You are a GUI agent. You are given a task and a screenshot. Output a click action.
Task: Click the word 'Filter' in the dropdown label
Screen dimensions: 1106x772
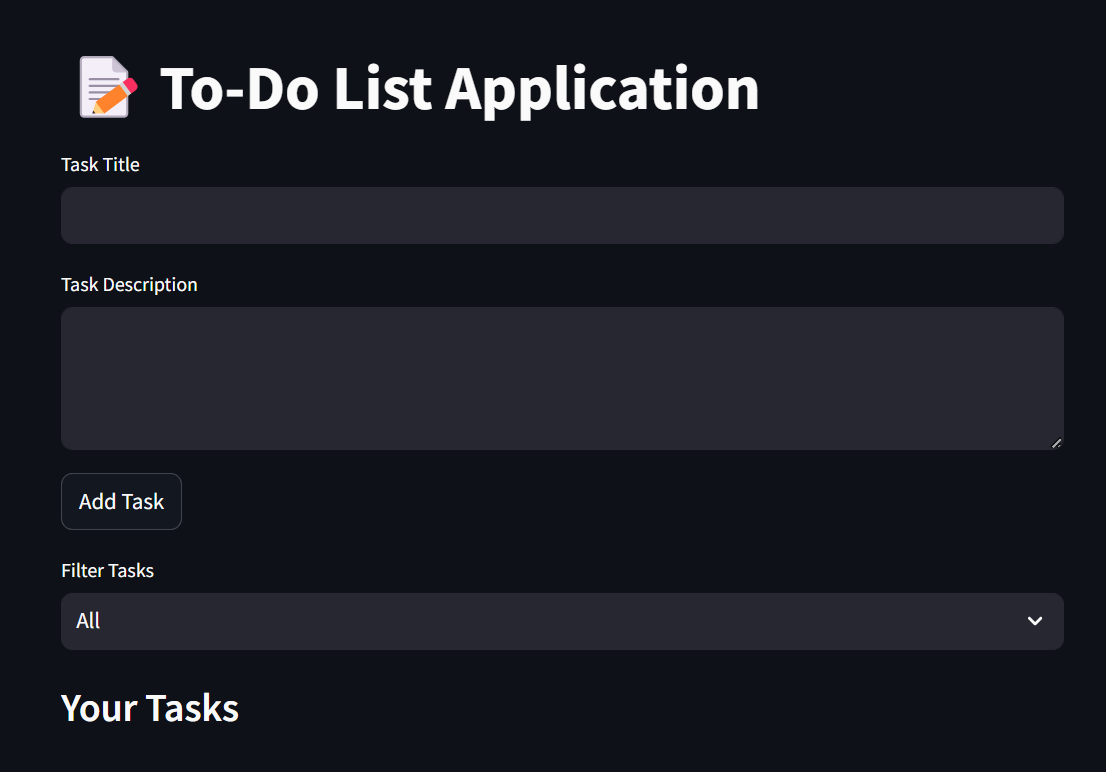click(x=82, y=571)
